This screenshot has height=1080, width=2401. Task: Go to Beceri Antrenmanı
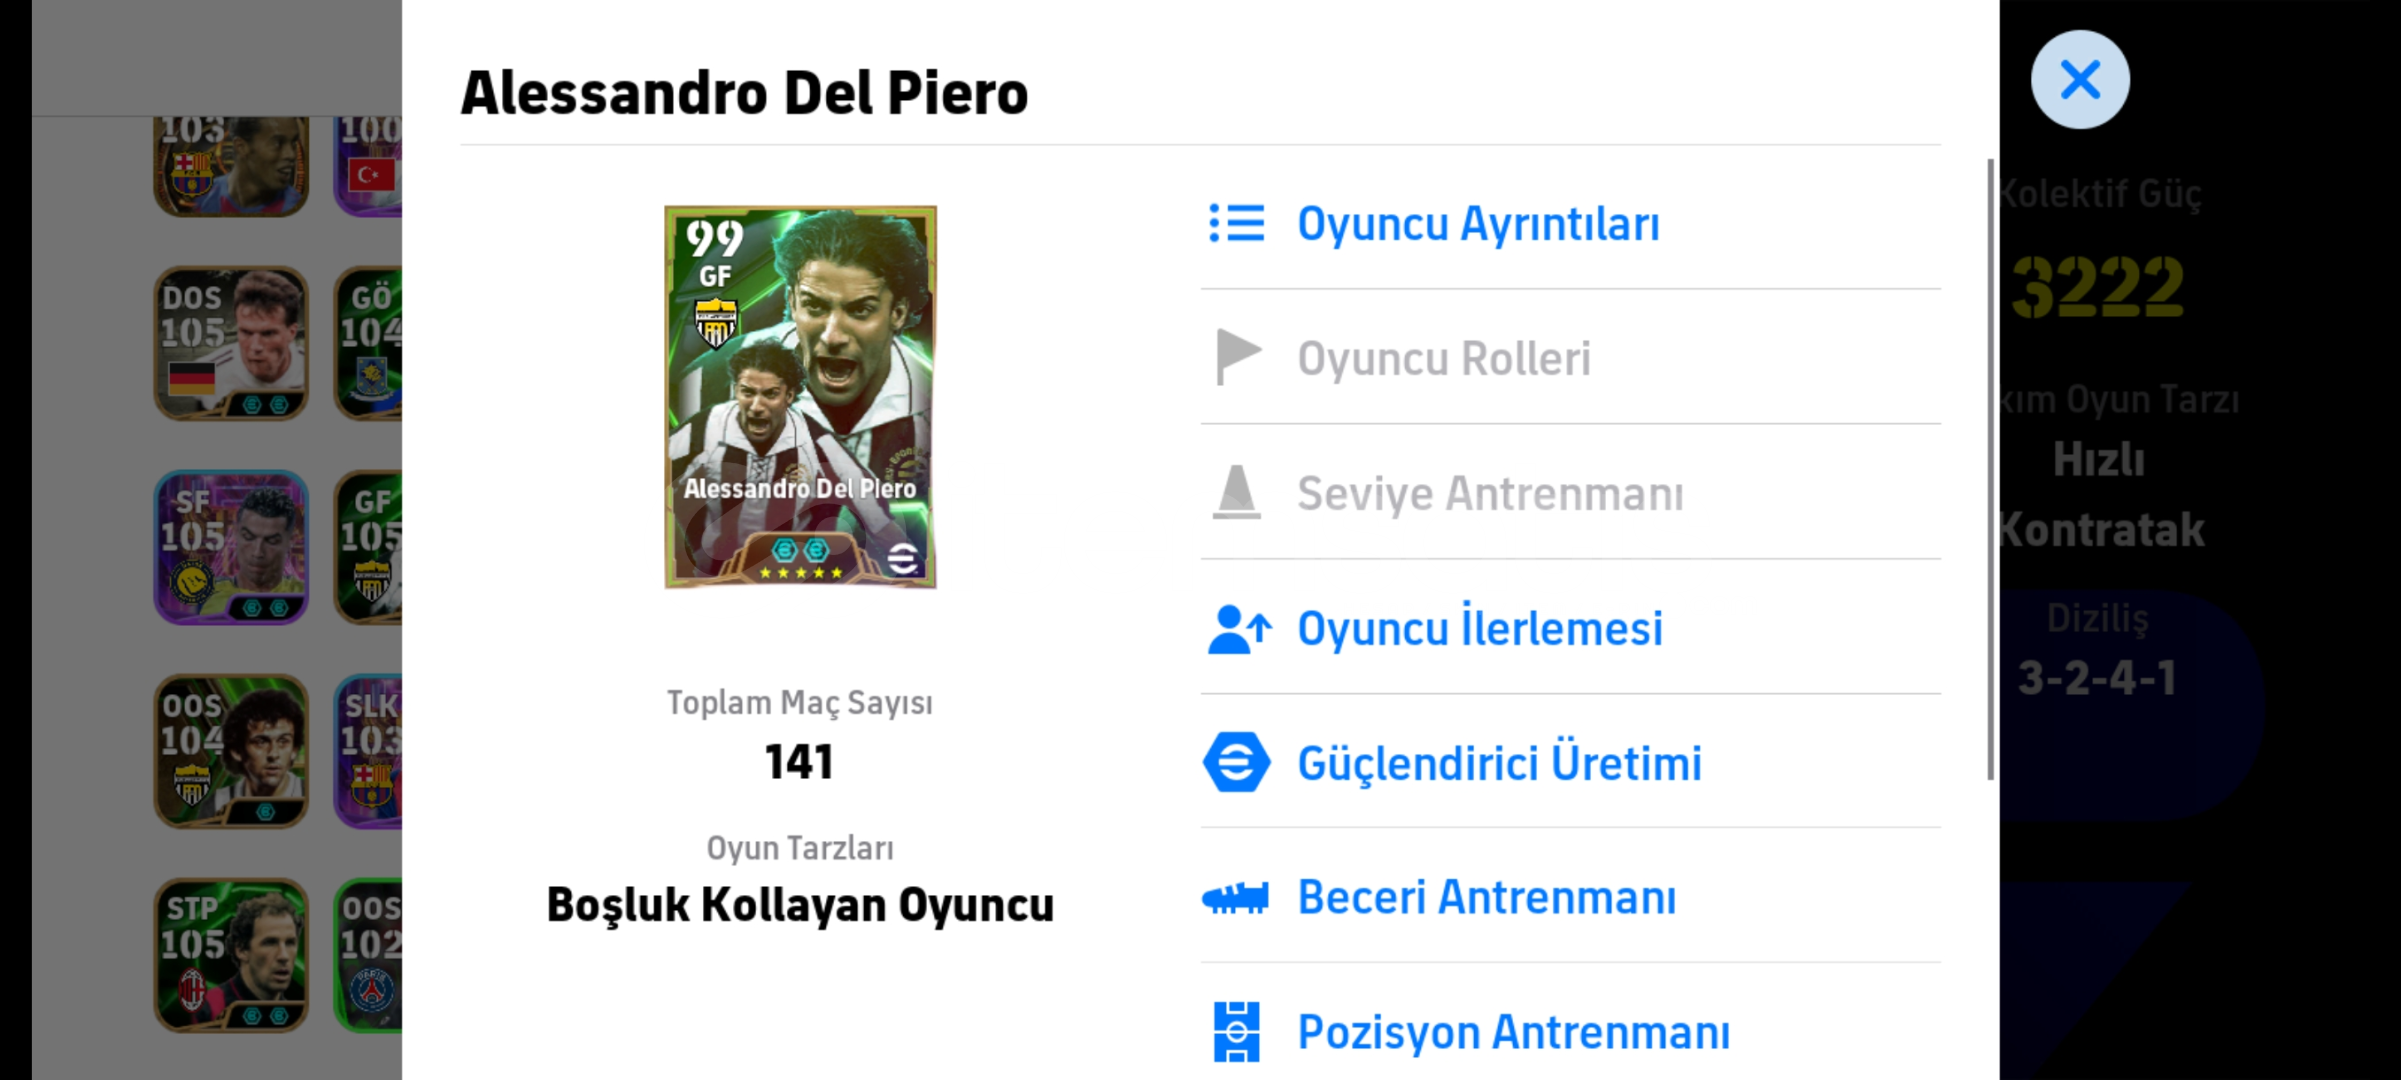1486,898
